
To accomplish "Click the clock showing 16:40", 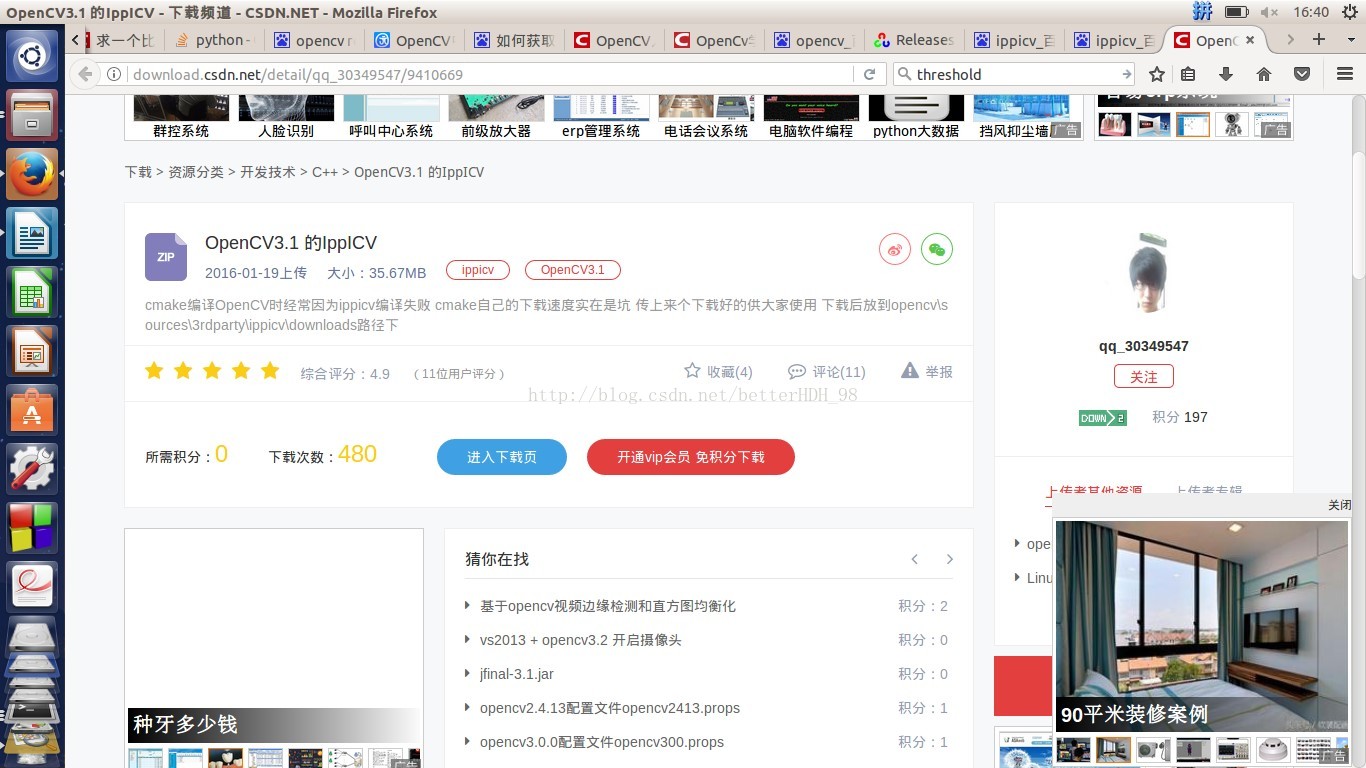I will coord(1311,12).
